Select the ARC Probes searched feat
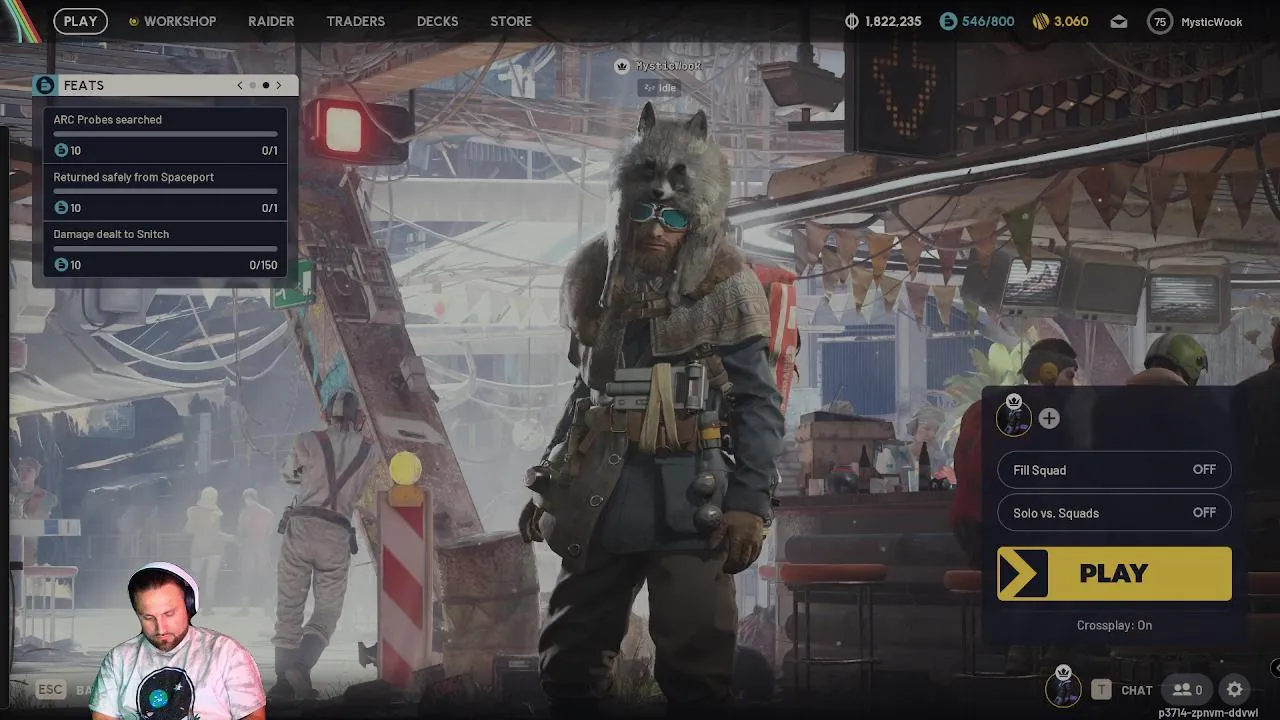 coord(165,135)
